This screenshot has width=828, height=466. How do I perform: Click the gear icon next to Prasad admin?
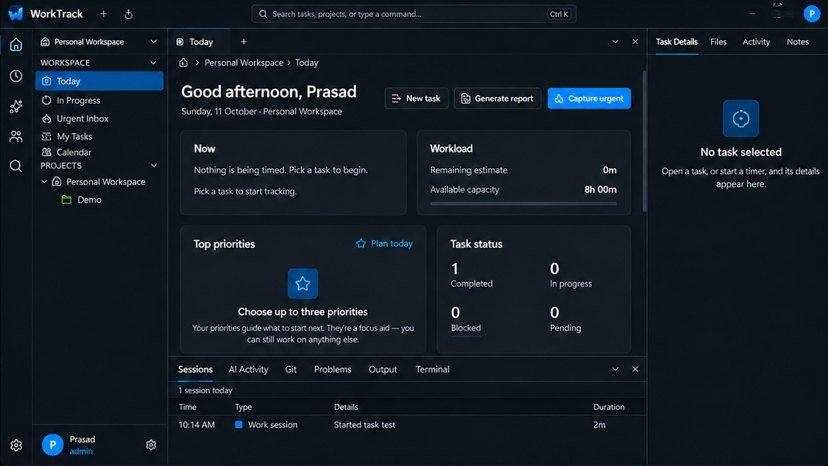click(151, 445)
